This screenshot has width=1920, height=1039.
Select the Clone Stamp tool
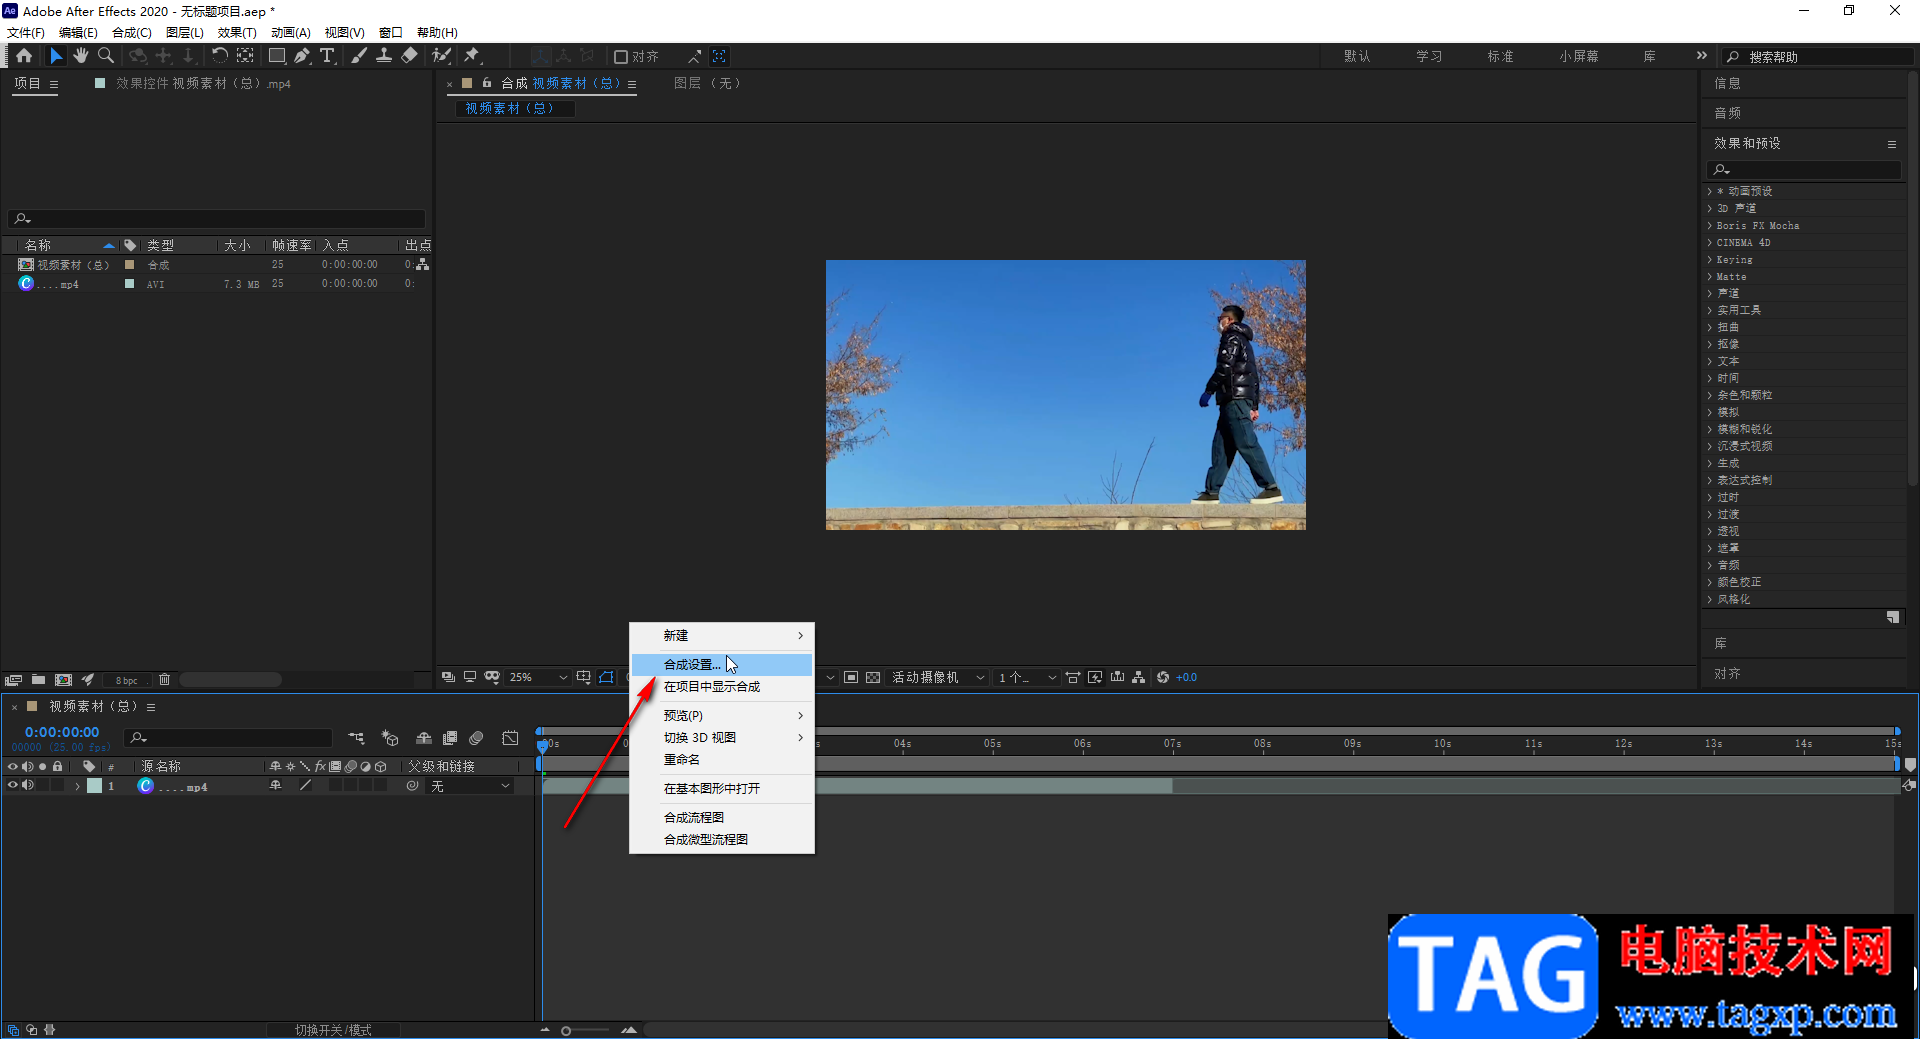pos(384,56)
